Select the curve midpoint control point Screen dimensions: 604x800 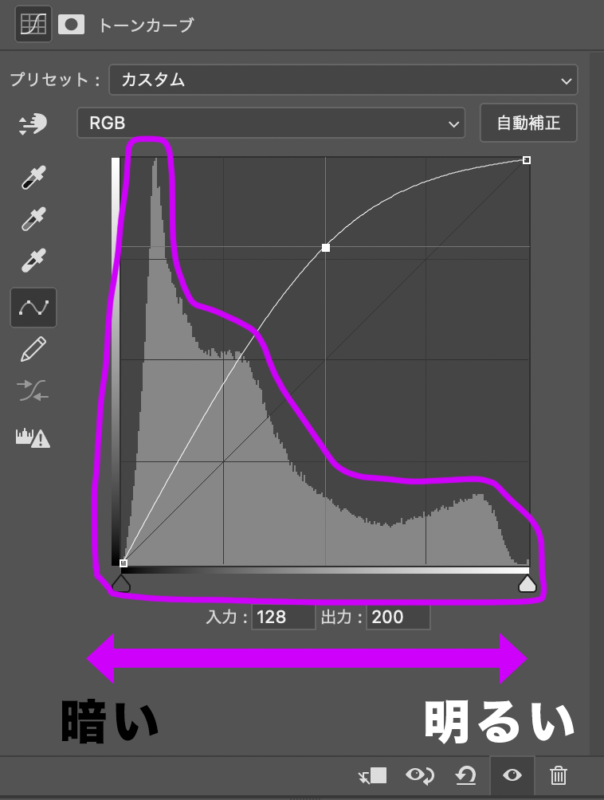pyautogui.click(x=325, y=248)
